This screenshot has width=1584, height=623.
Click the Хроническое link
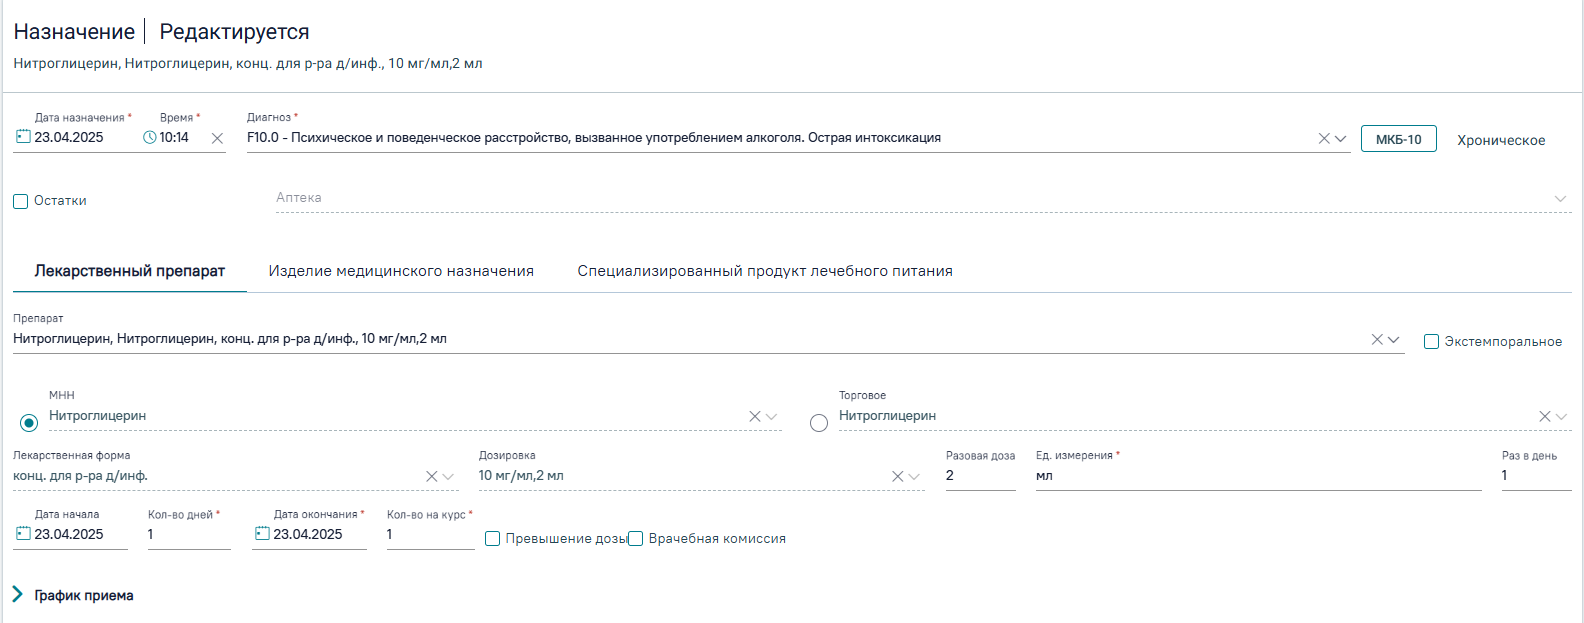pos(1501,141)
